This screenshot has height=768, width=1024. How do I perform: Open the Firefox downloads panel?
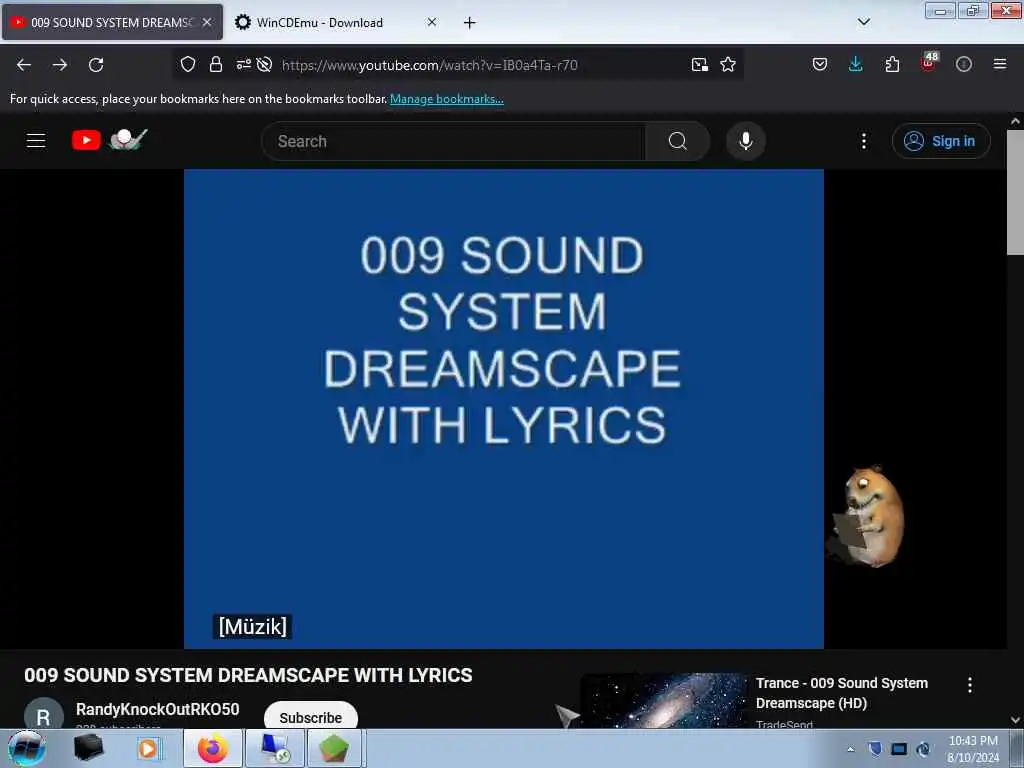point(856,64)
